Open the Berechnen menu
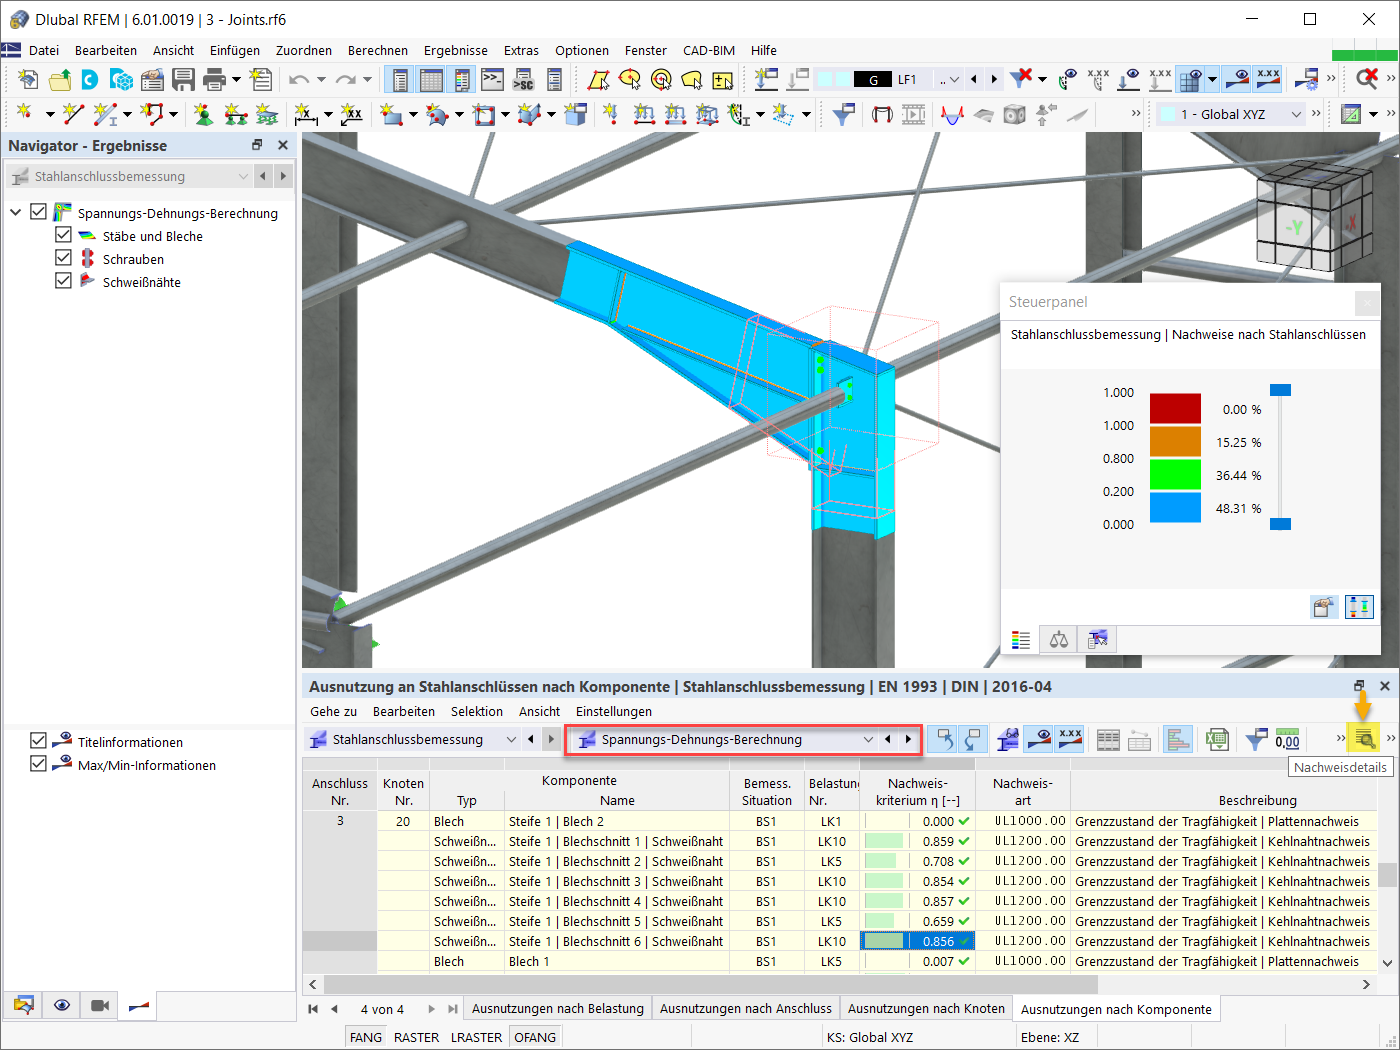1400x1050 pixels. (378, 50)
